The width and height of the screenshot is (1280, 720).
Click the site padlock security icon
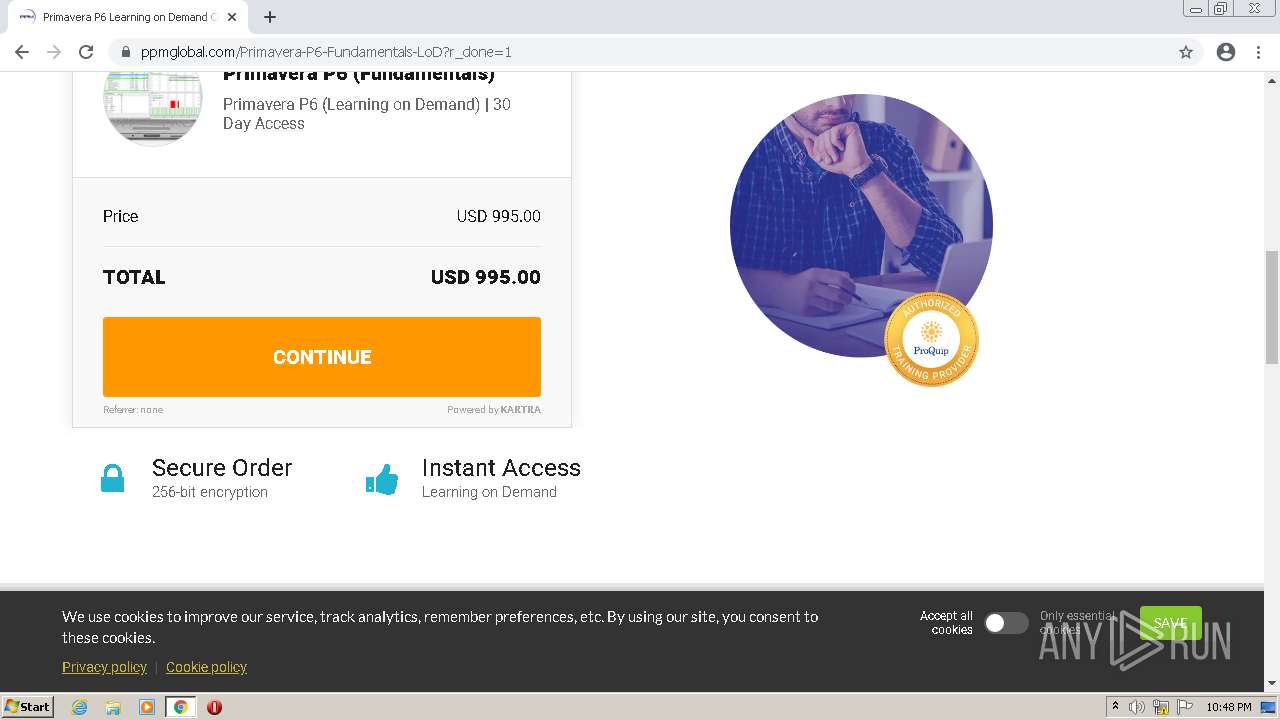tap(125, 52)
